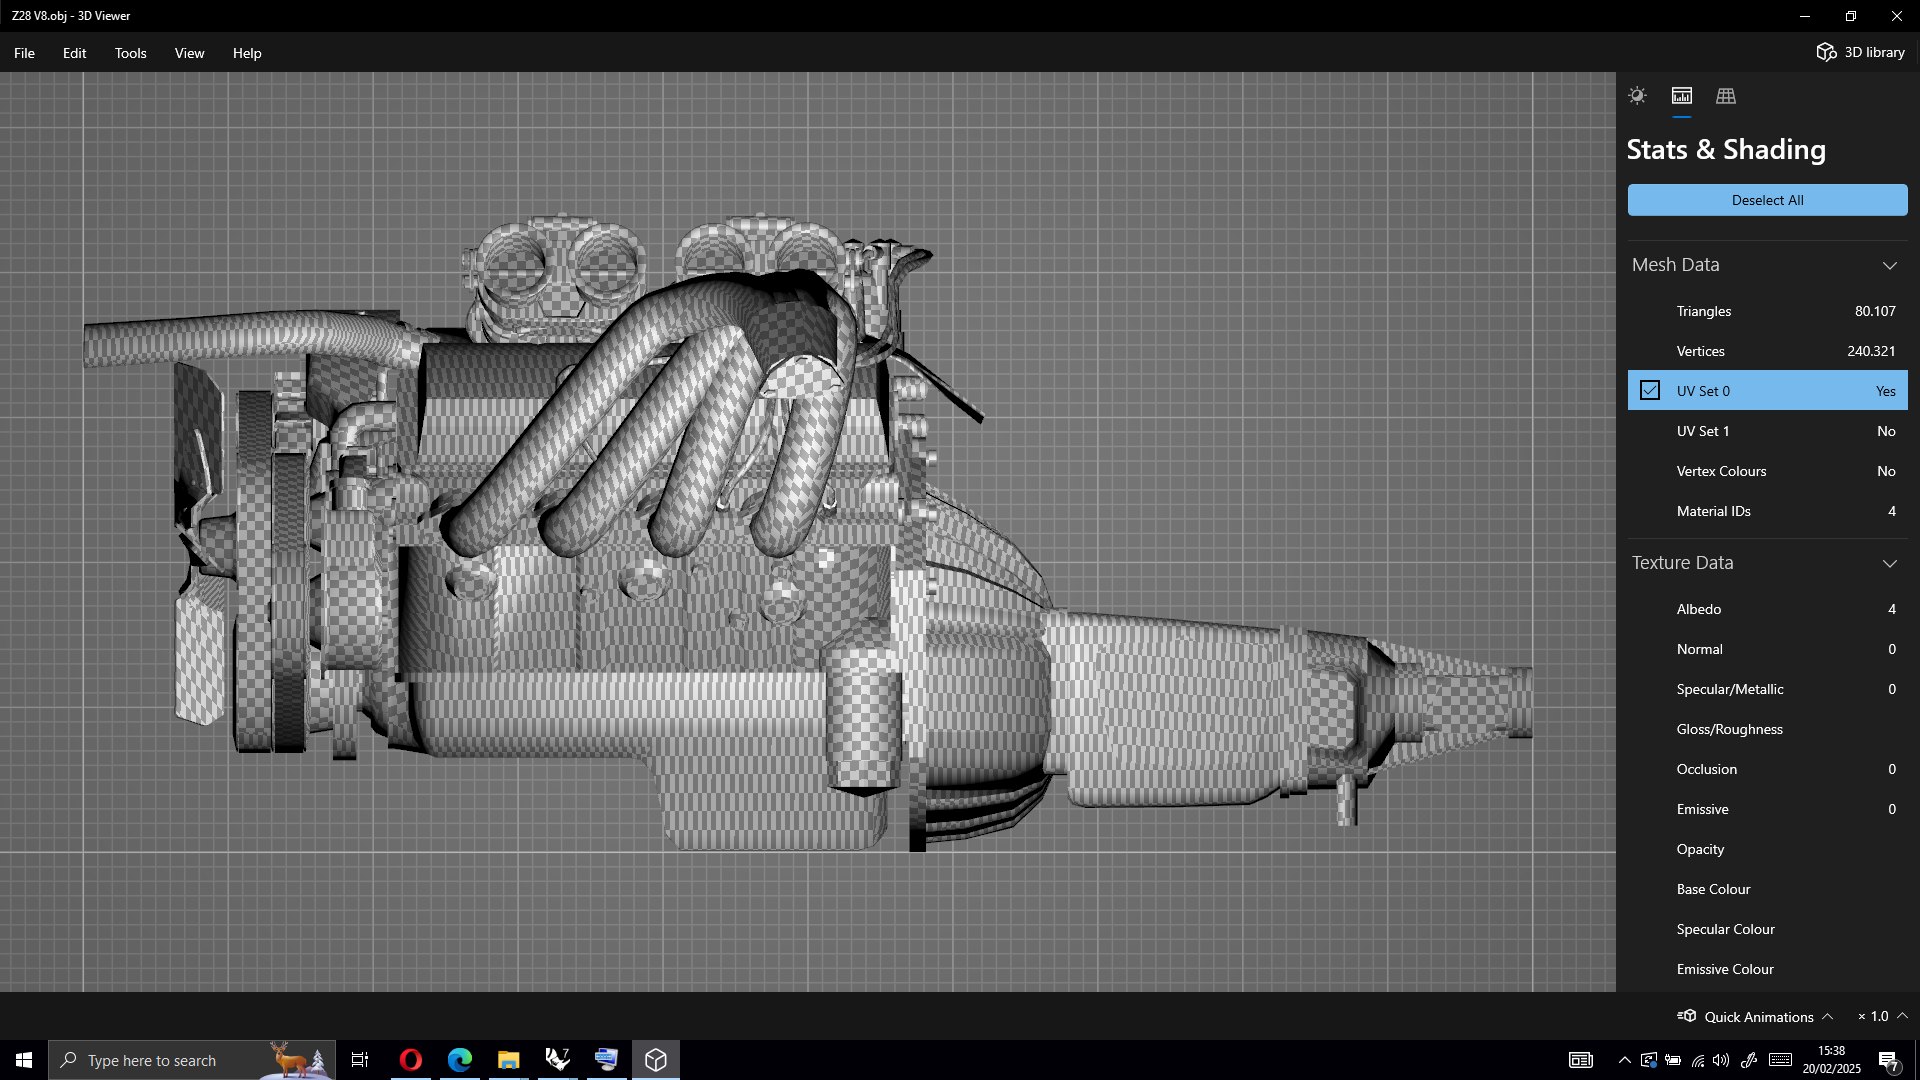Click the Deselect All button
Screen dimensions: 1920x1080
pos(1767,200)
